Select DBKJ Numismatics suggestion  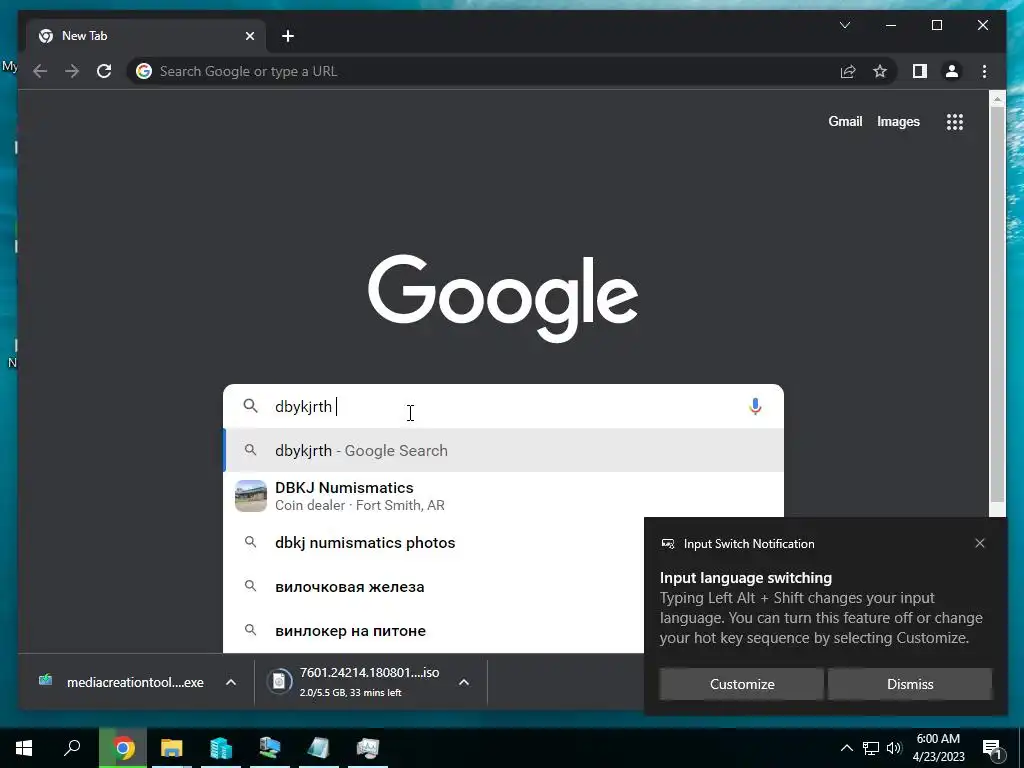point(504,496)
